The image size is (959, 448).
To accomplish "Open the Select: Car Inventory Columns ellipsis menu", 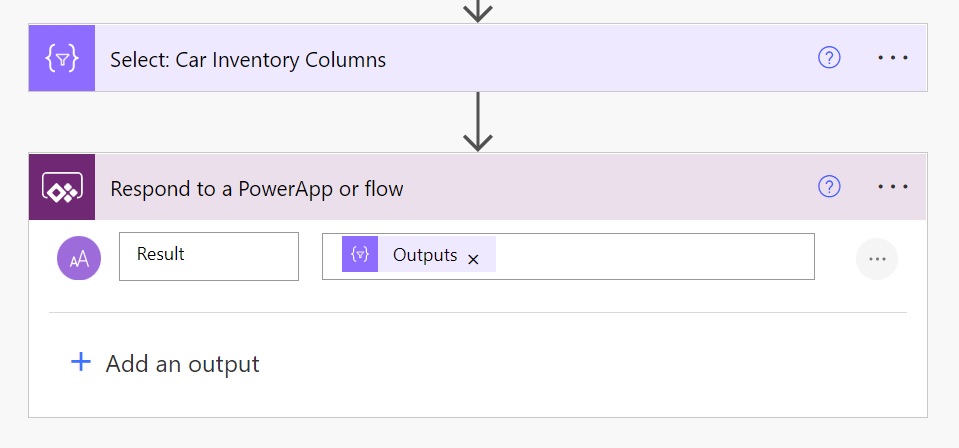I will (x=893, y=58).
